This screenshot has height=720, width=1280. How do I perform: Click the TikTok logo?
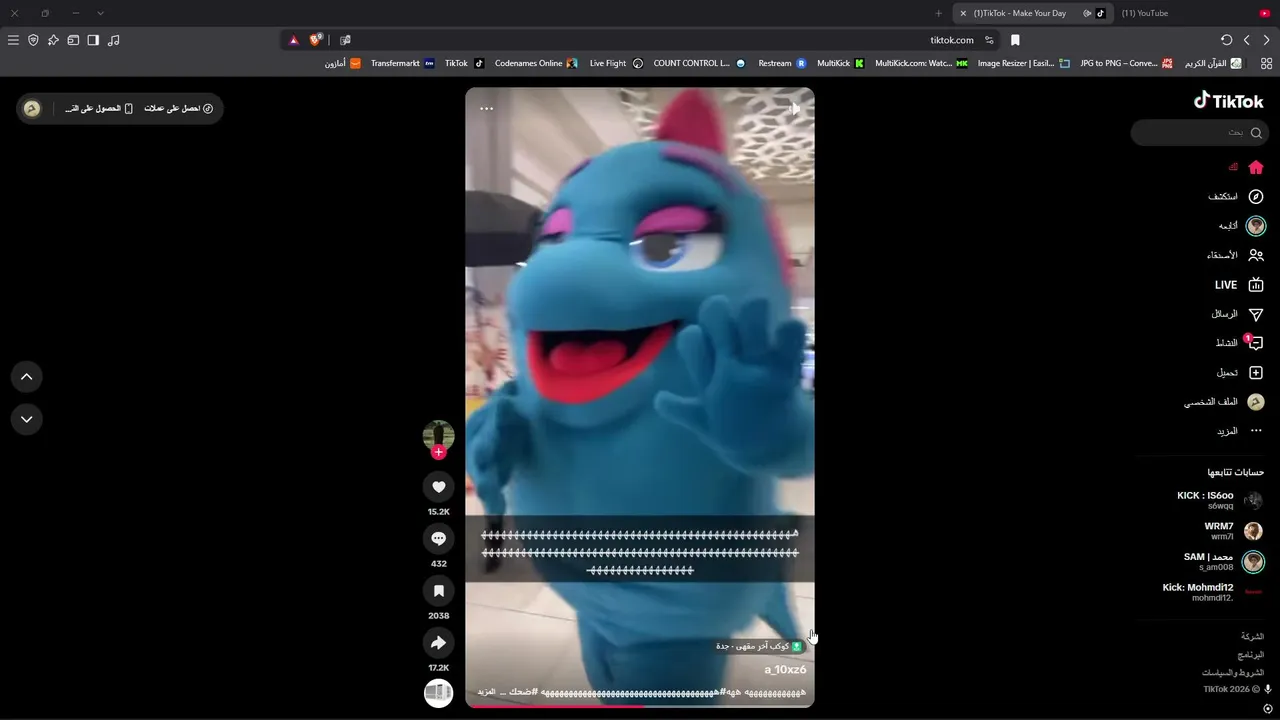(1228, 100)
